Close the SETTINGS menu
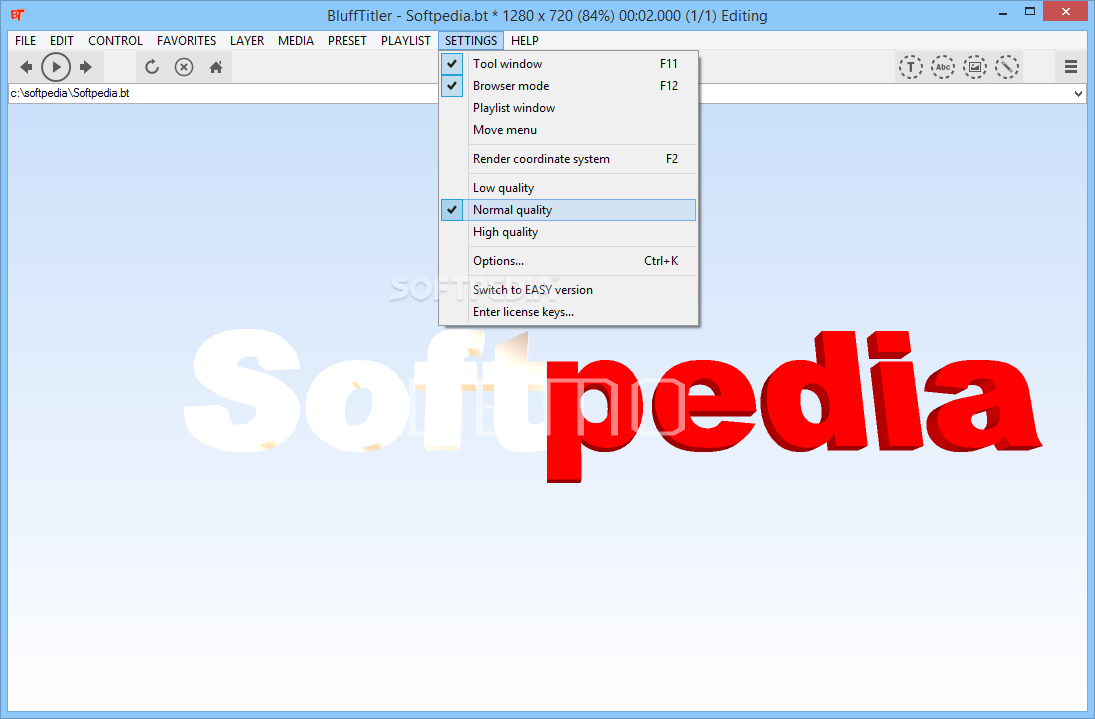The width and height of the screenshot is (1095, 719). 471,40
